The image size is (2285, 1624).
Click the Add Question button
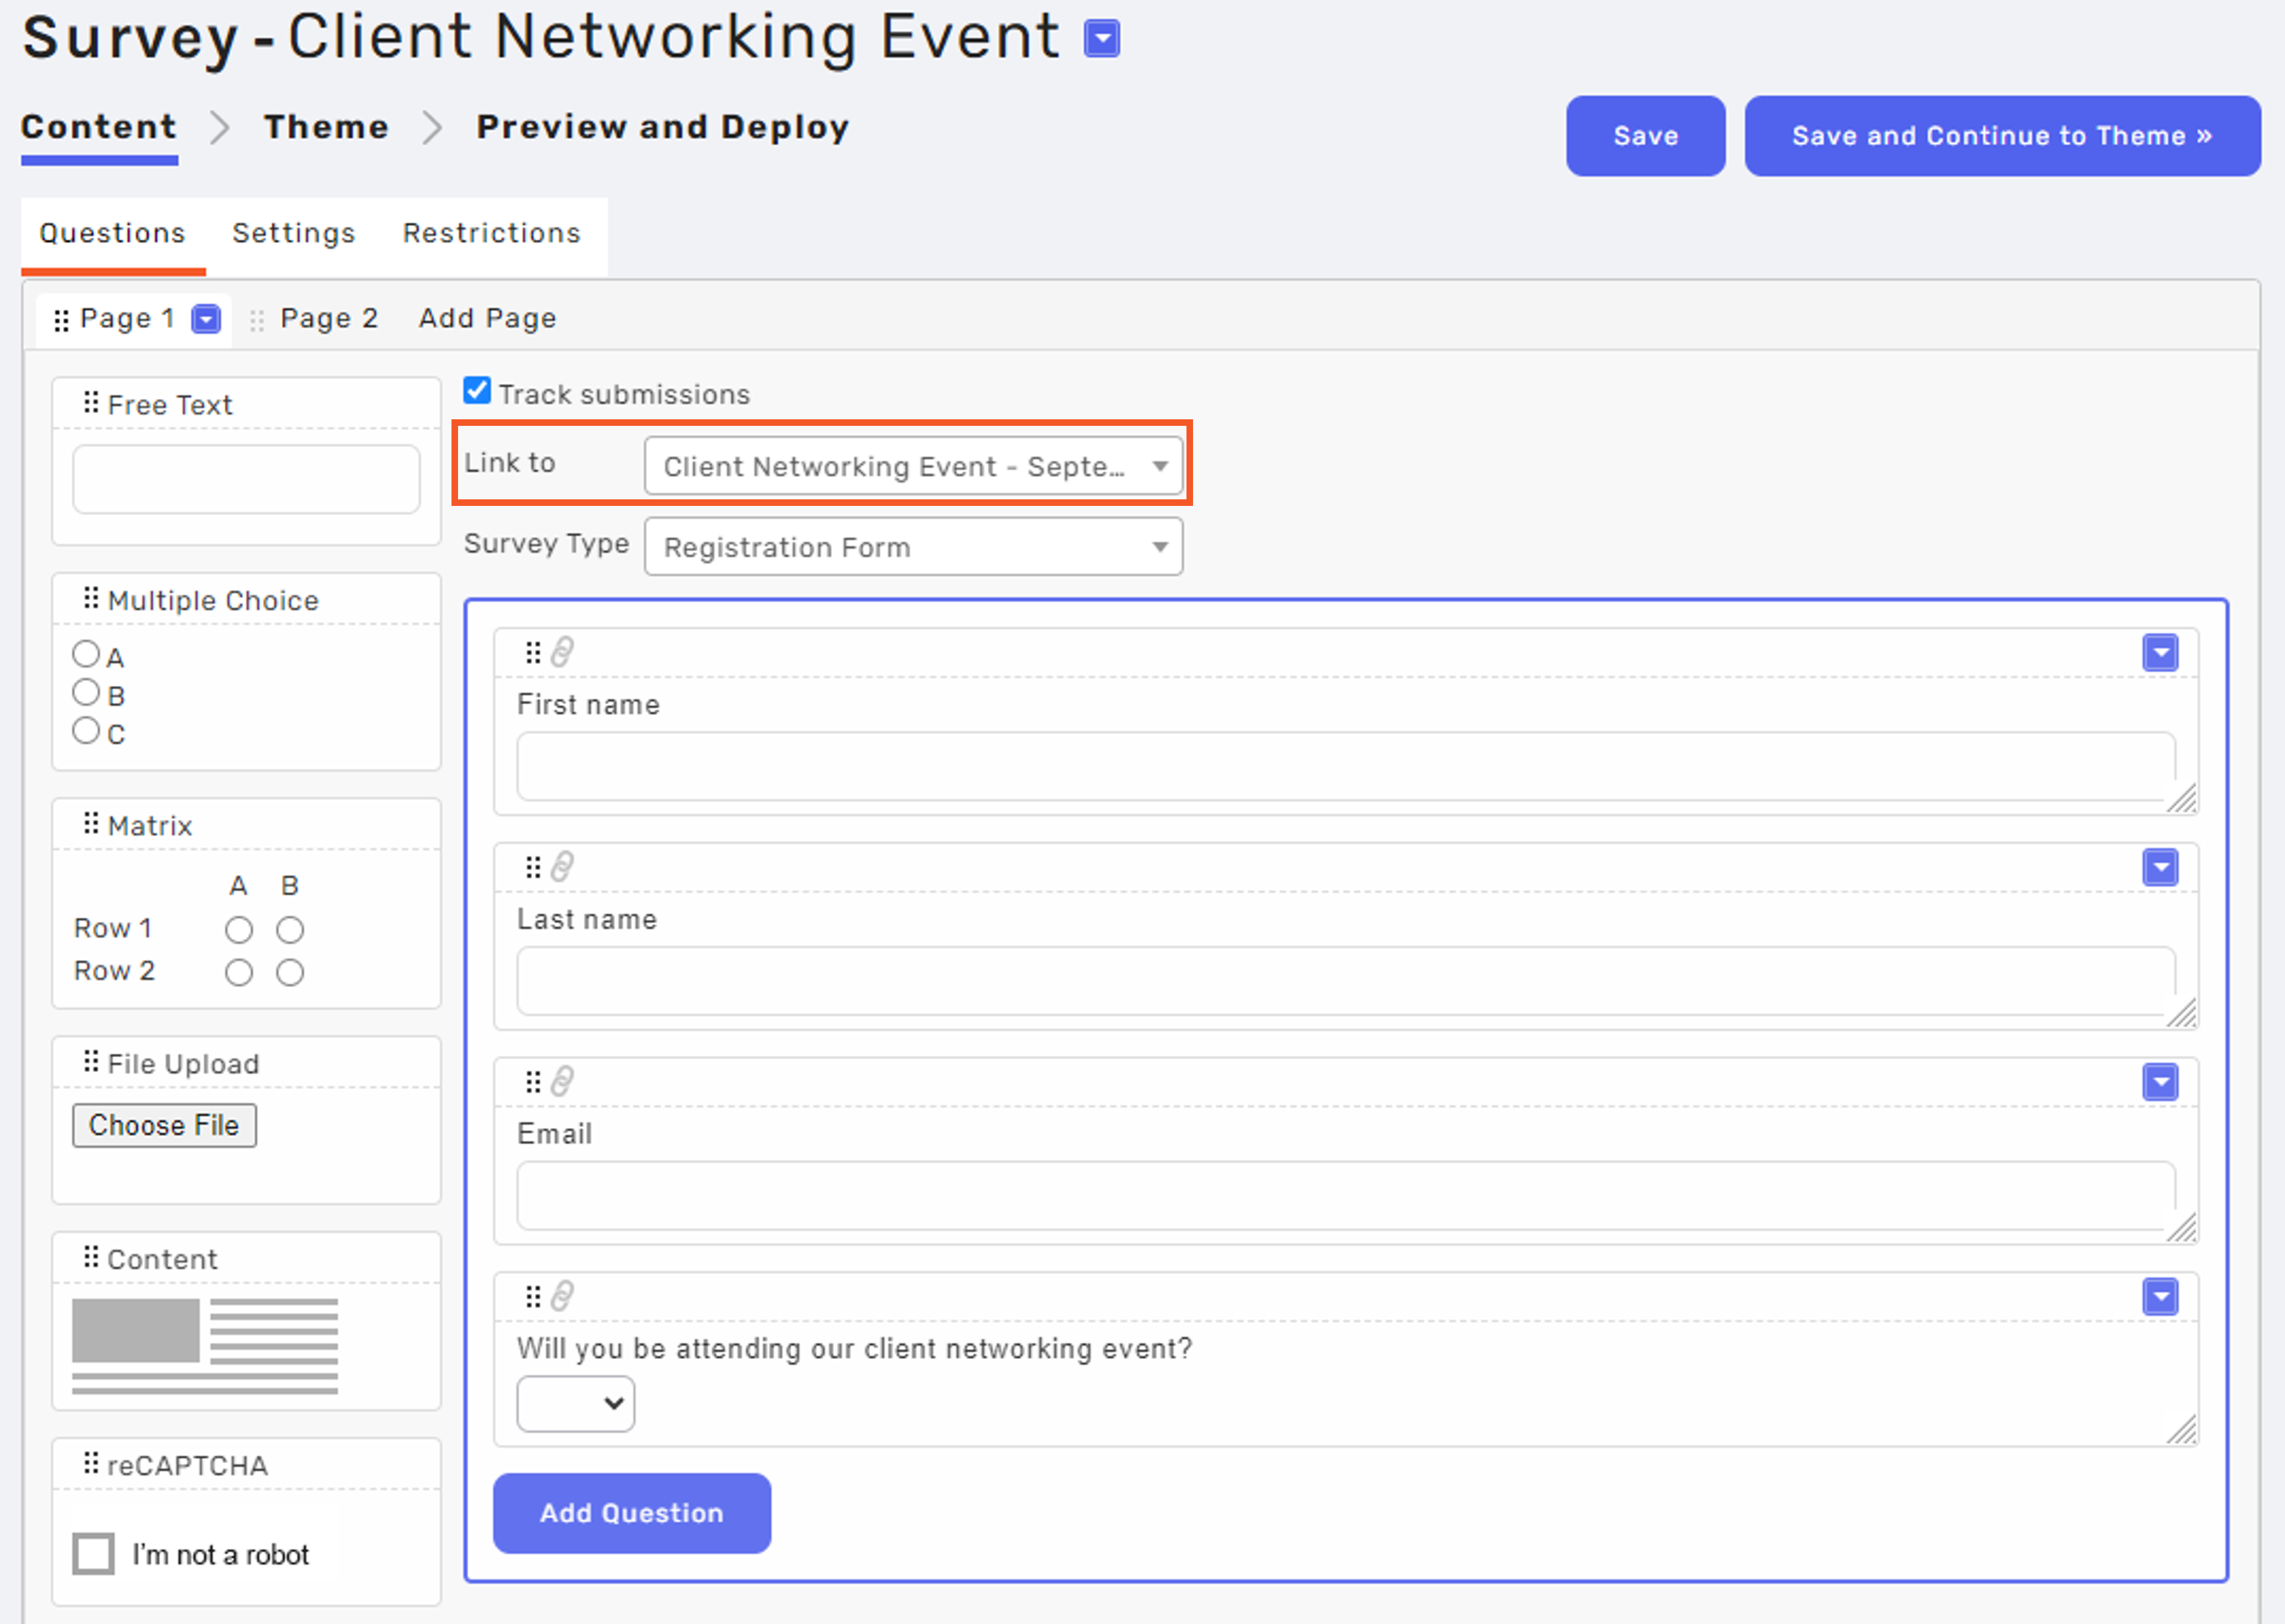click(631, 1512)
